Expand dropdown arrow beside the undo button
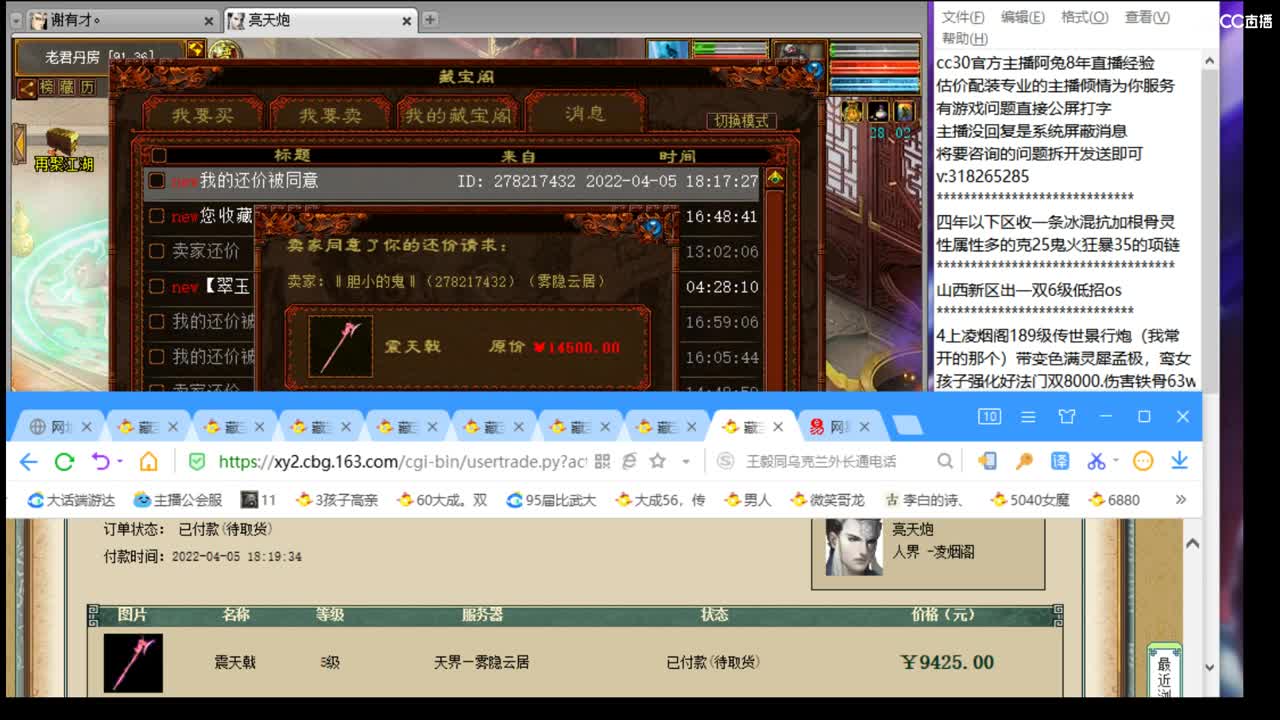The height and width of the screenshot is (720, 1280). [119, 461]
